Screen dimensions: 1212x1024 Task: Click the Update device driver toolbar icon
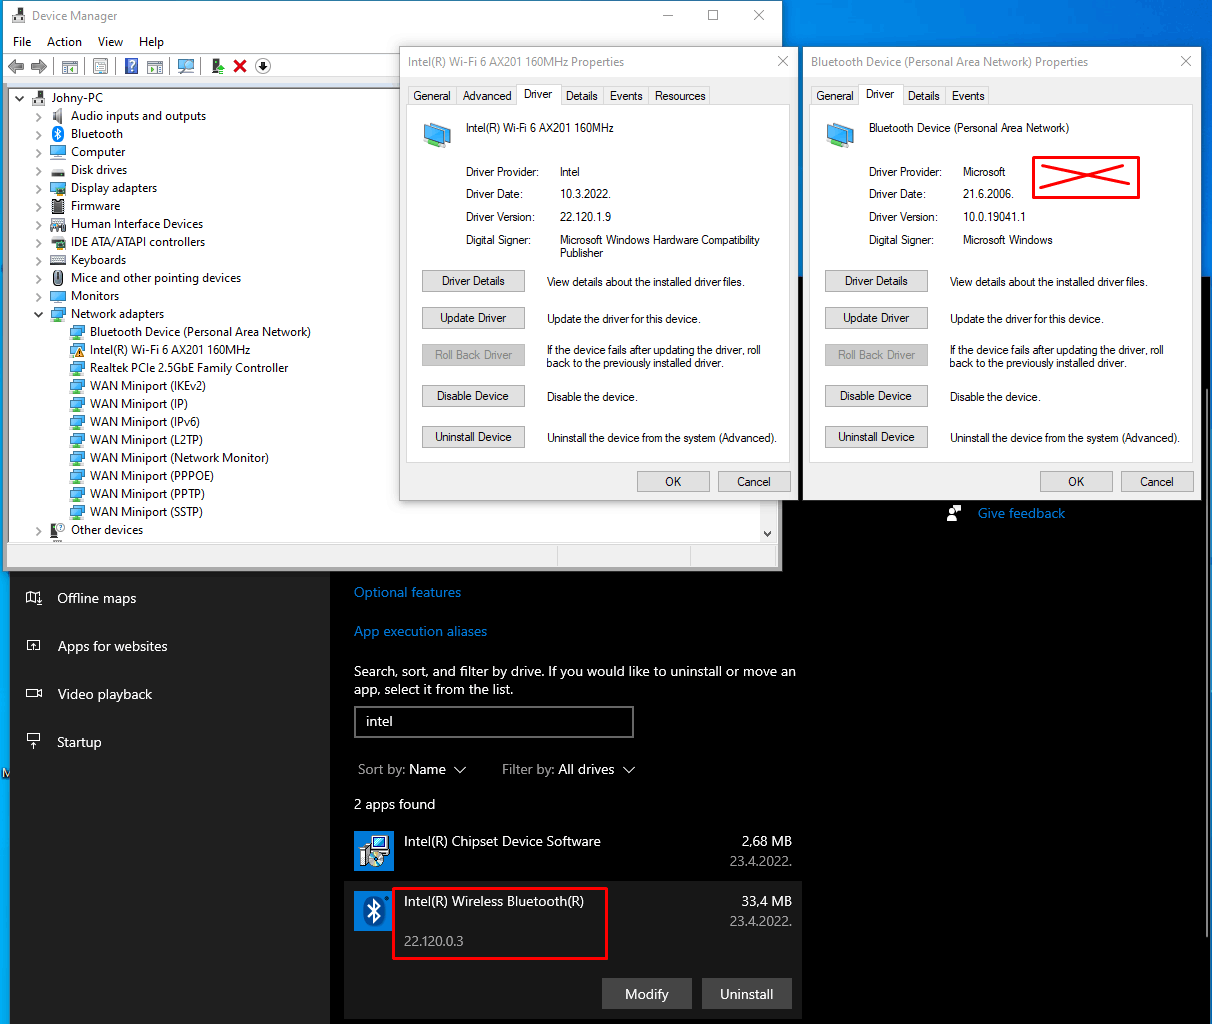[217, 66]
